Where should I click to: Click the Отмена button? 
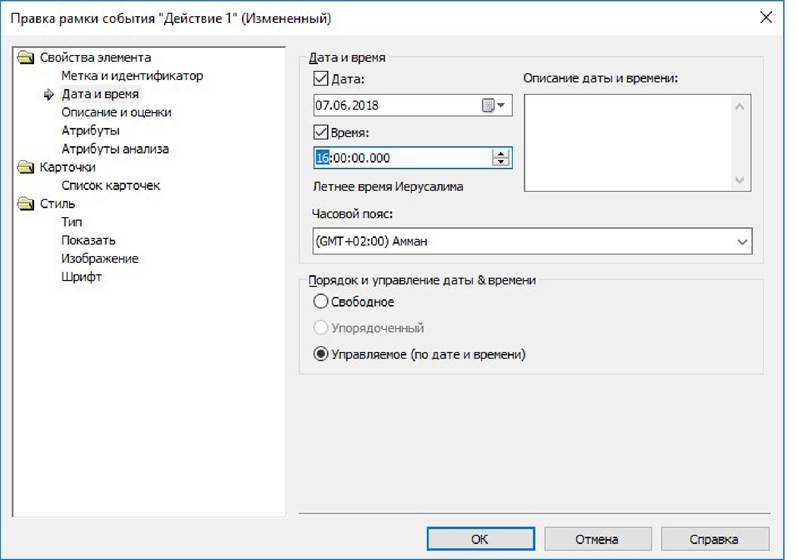point(597,539)
